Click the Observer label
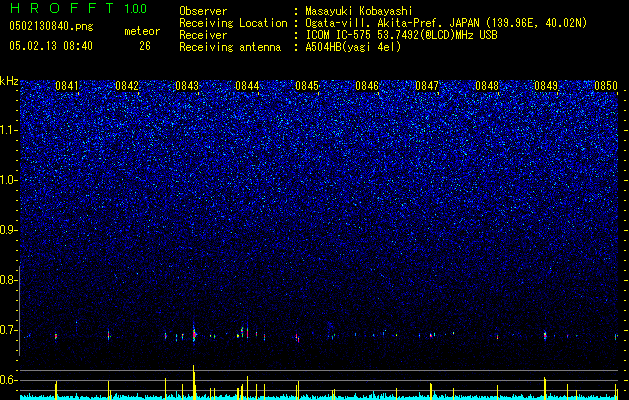This screenshot has height=400, width=629. tap(203, 11)
